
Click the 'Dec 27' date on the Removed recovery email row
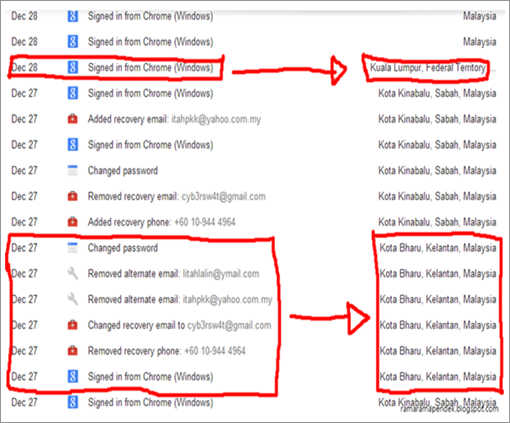(24, 196)
